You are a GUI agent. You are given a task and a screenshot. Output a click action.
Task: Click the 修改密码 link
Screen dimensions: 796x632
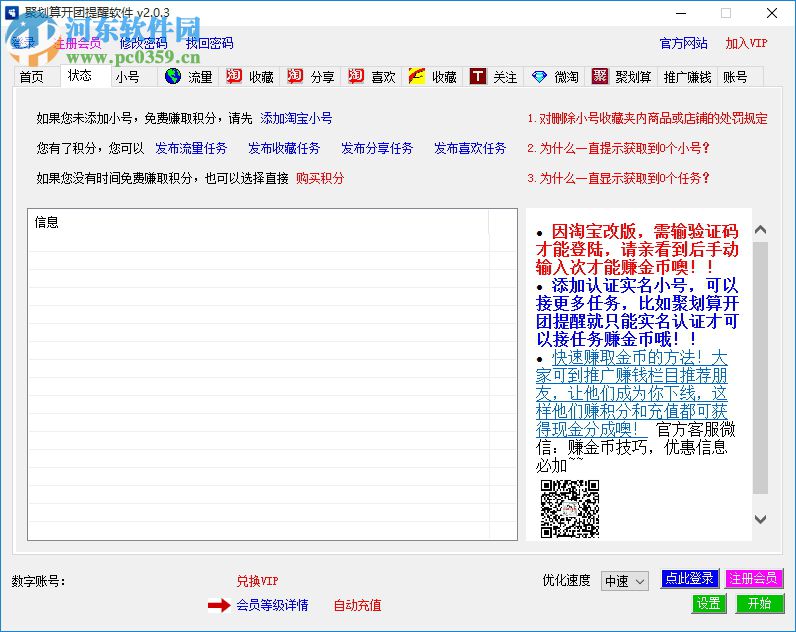tap(144, 43)
